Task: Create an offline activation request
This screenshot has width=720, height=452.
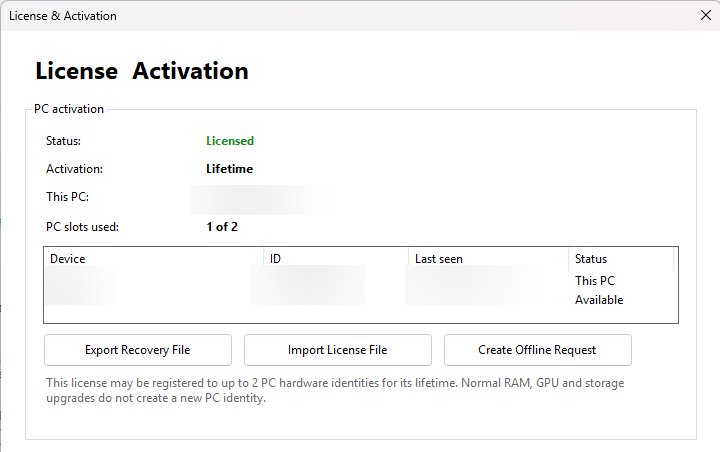Action: pos(537,350)
